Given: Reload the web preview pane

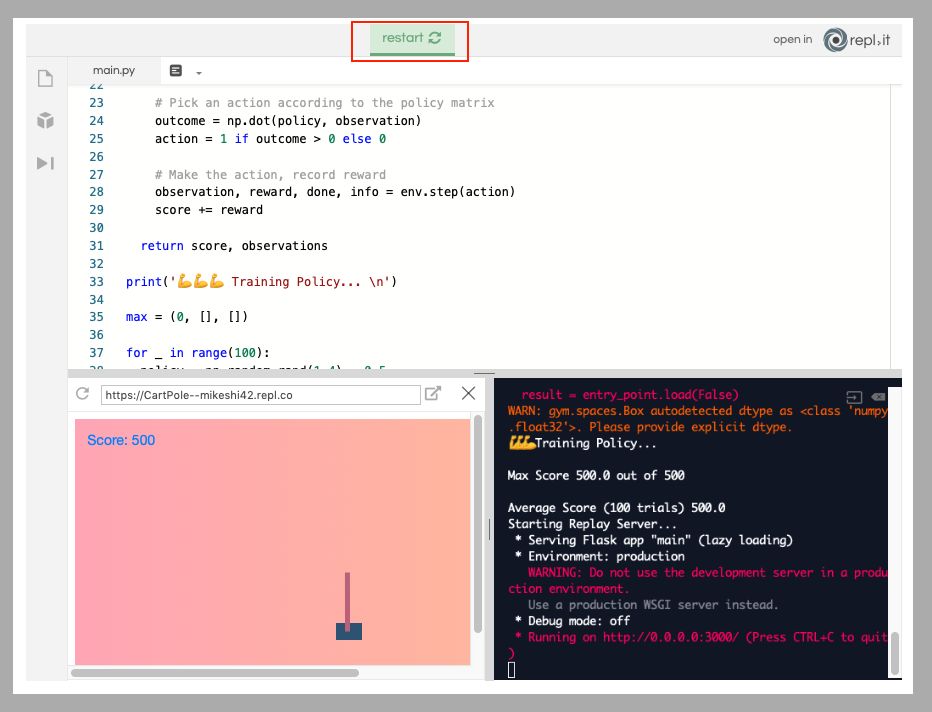Looking at the screenshot, I should 83,394.
